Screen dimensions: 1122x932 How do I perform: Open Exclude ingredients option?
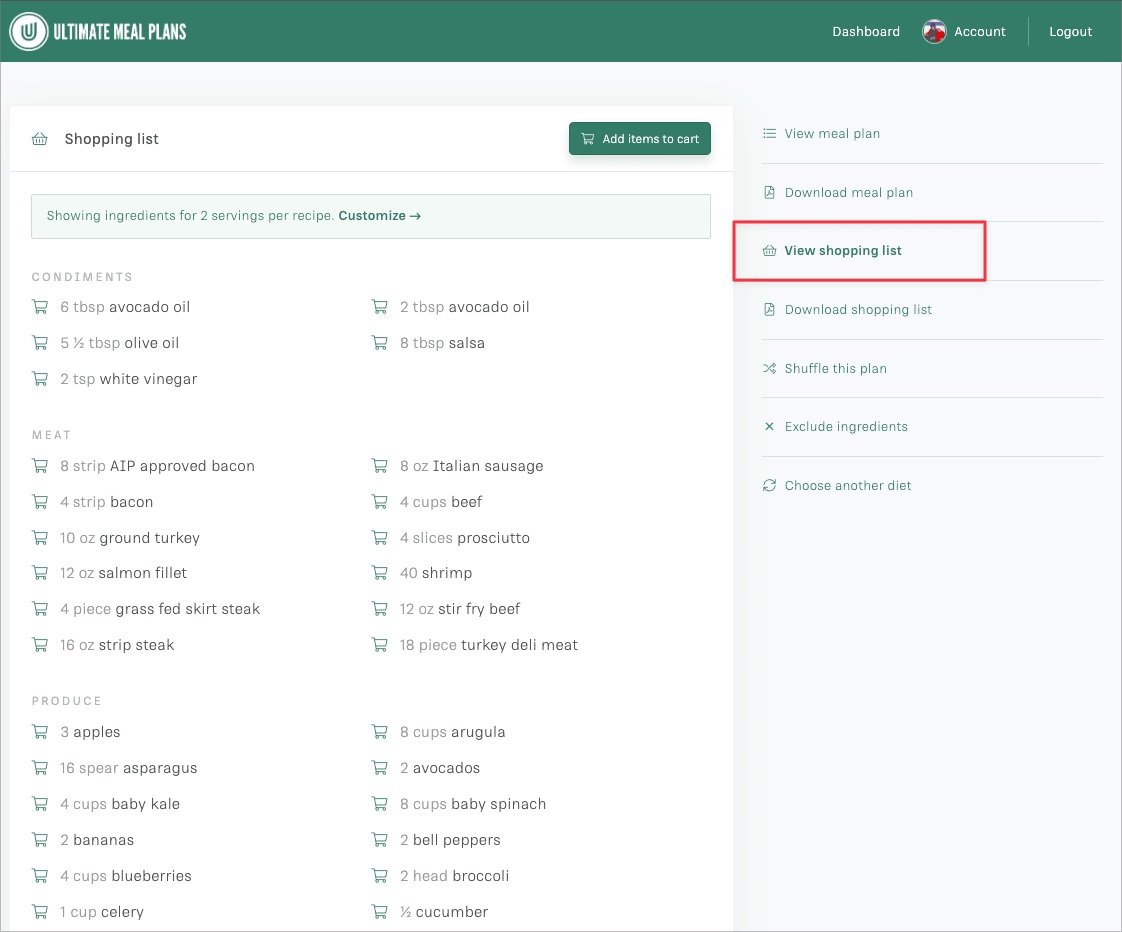pos(846,427)
